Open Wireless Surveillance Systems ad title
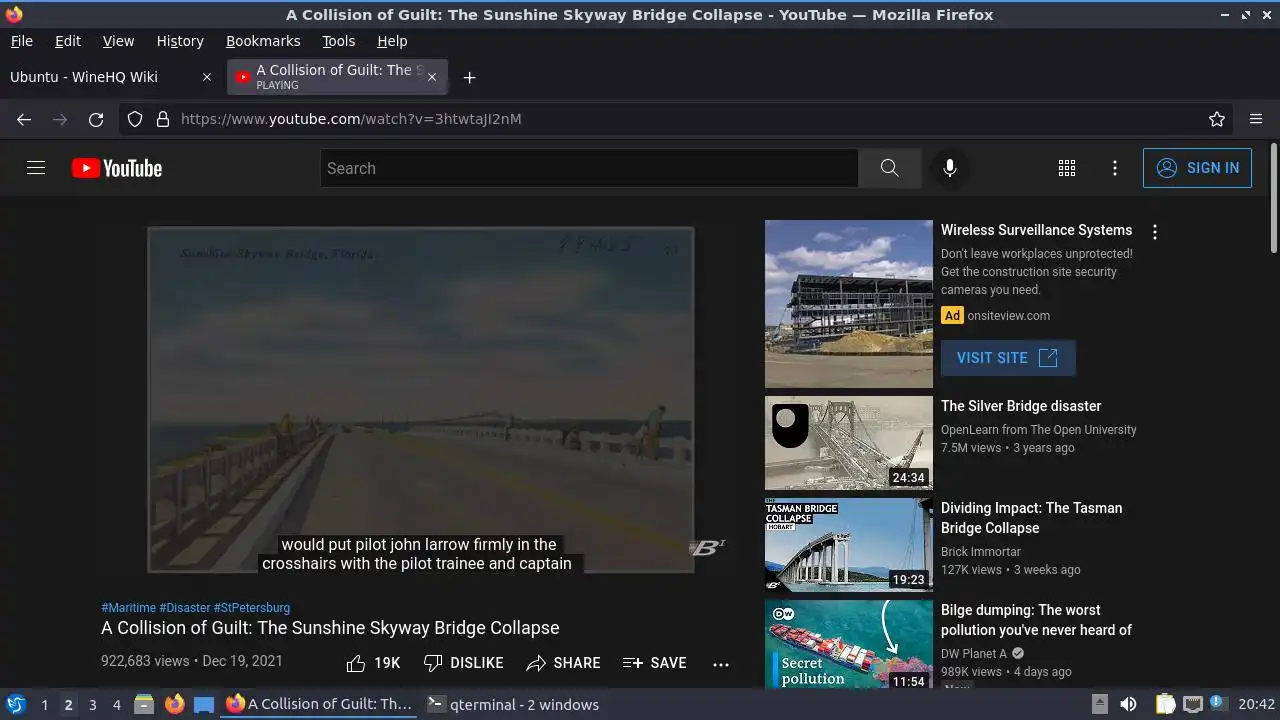This screenshot has height=720, width=1280. (x=1036, y=230)
